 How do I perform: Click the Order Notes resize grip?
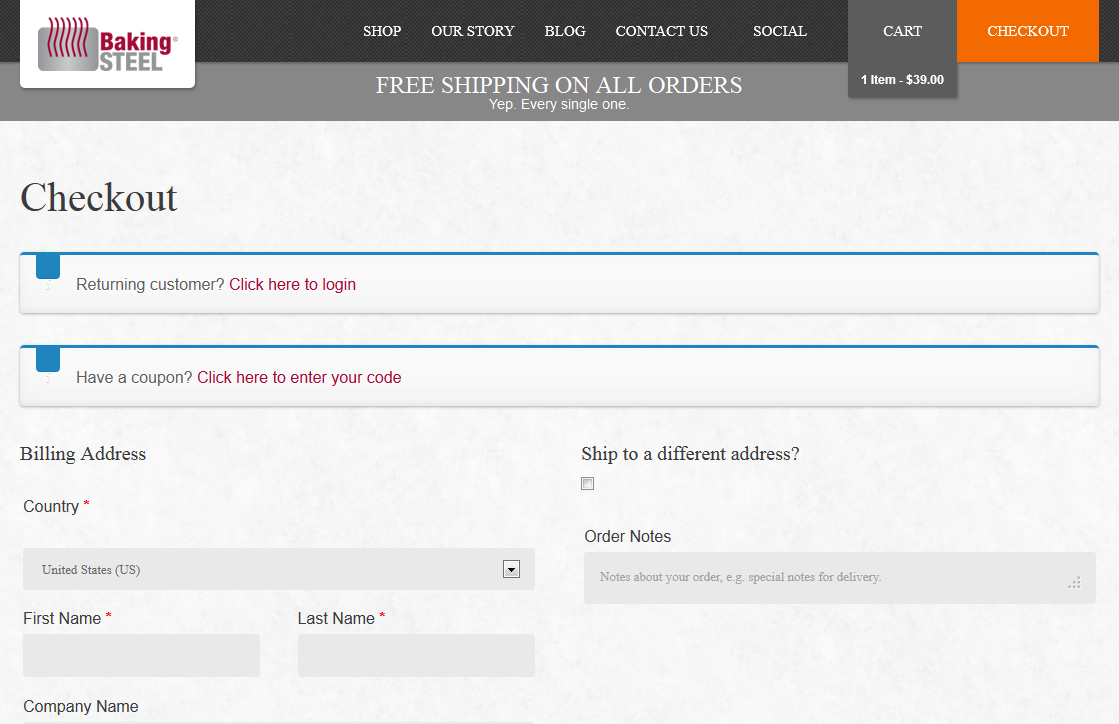click(x=1074, y=582)
